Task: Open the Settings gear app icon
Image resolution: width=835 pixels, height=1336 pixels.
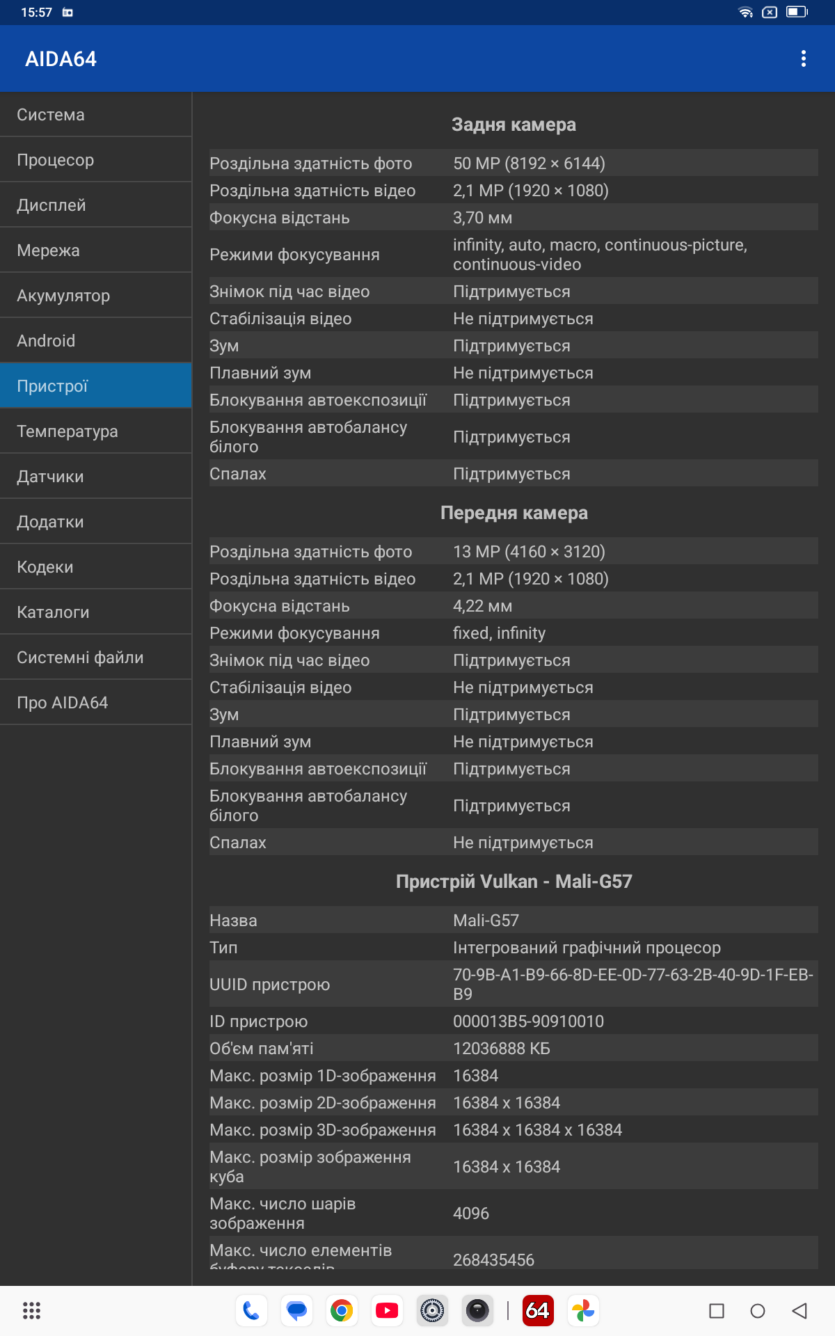Action: [x=433, y=1310]
